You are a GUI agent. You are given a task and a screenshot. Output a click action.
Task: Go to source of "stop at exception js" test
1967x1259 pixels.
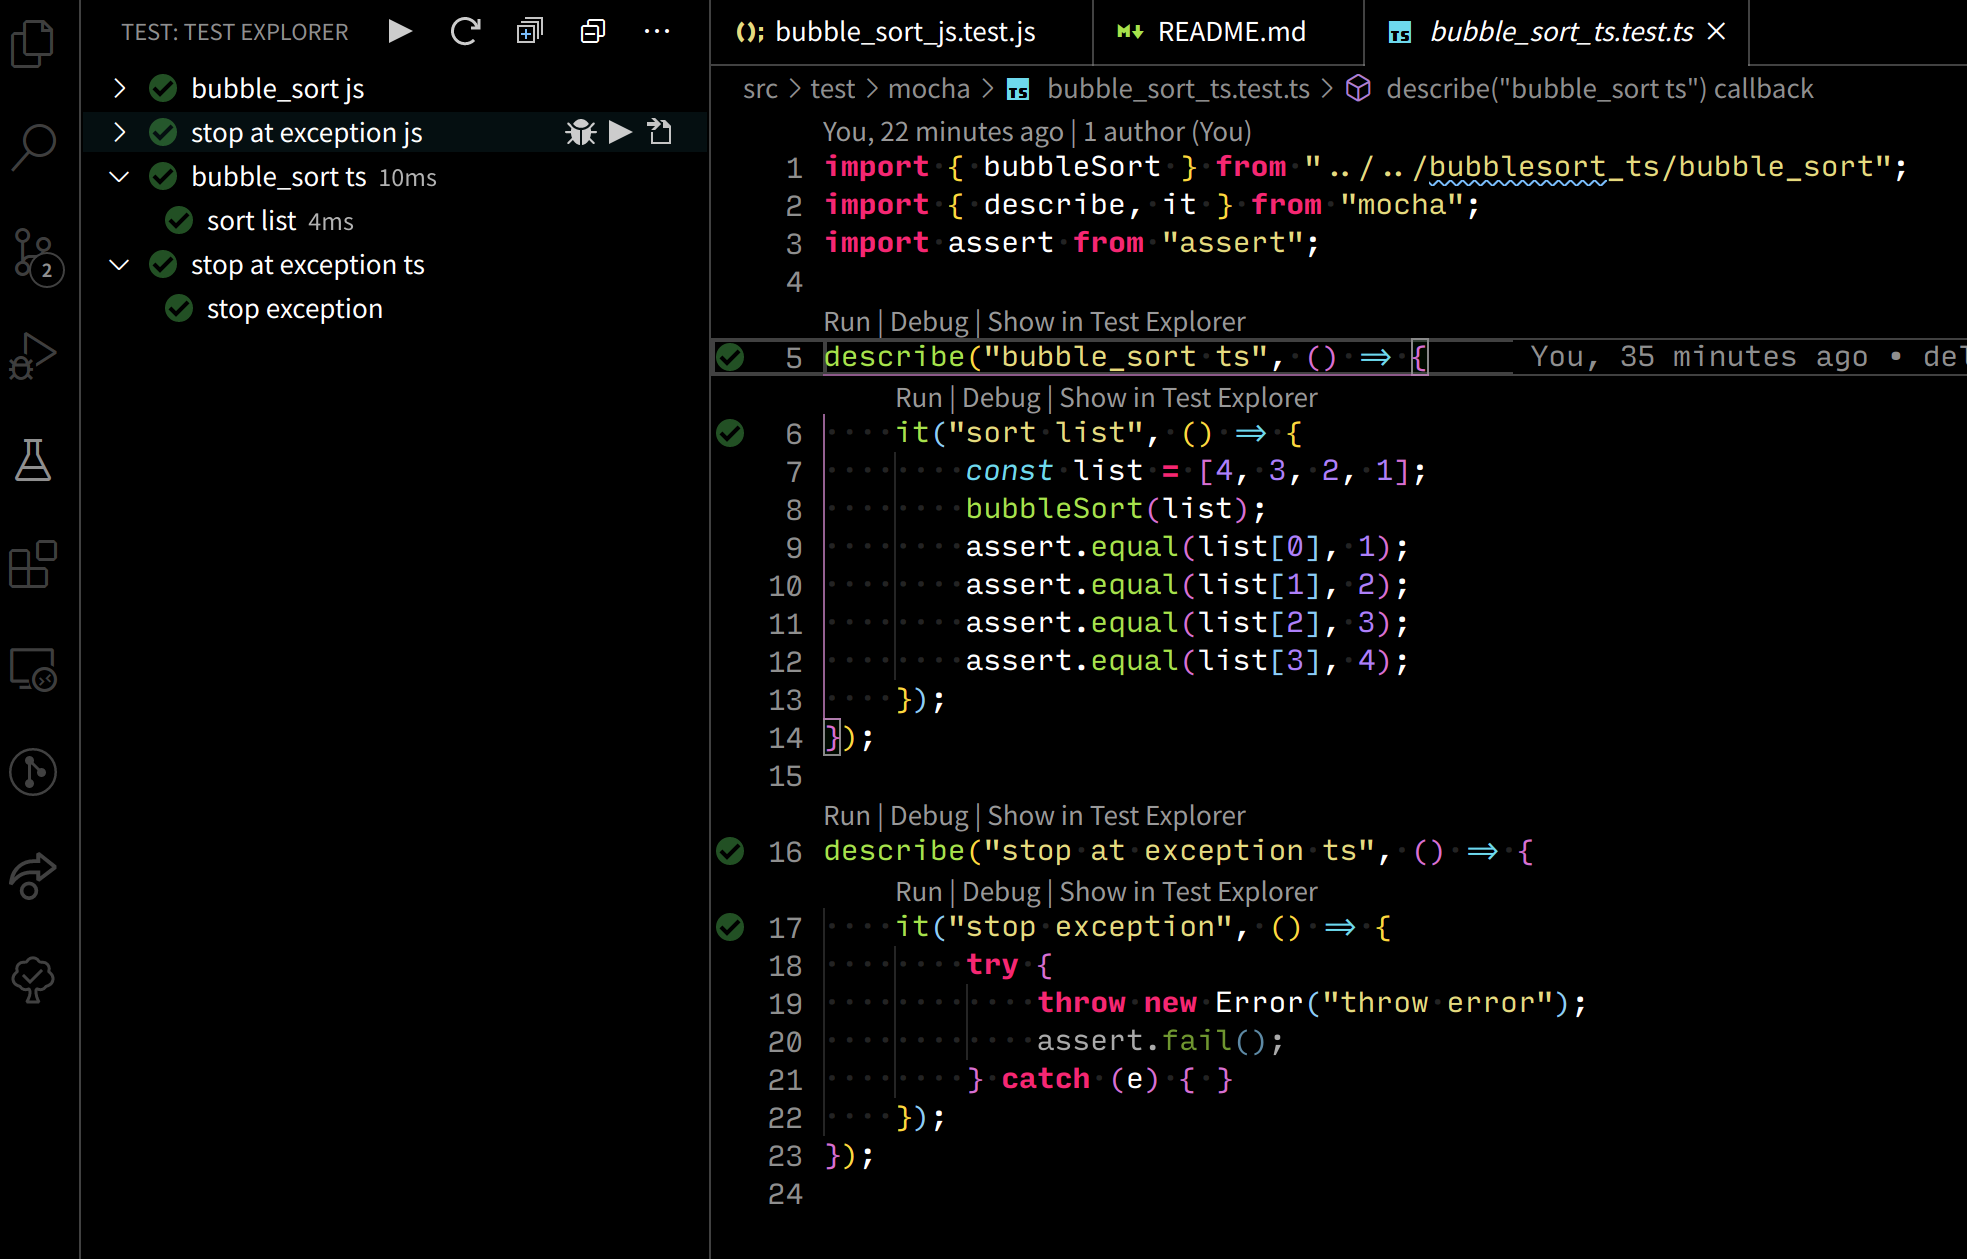click(659, 131)
